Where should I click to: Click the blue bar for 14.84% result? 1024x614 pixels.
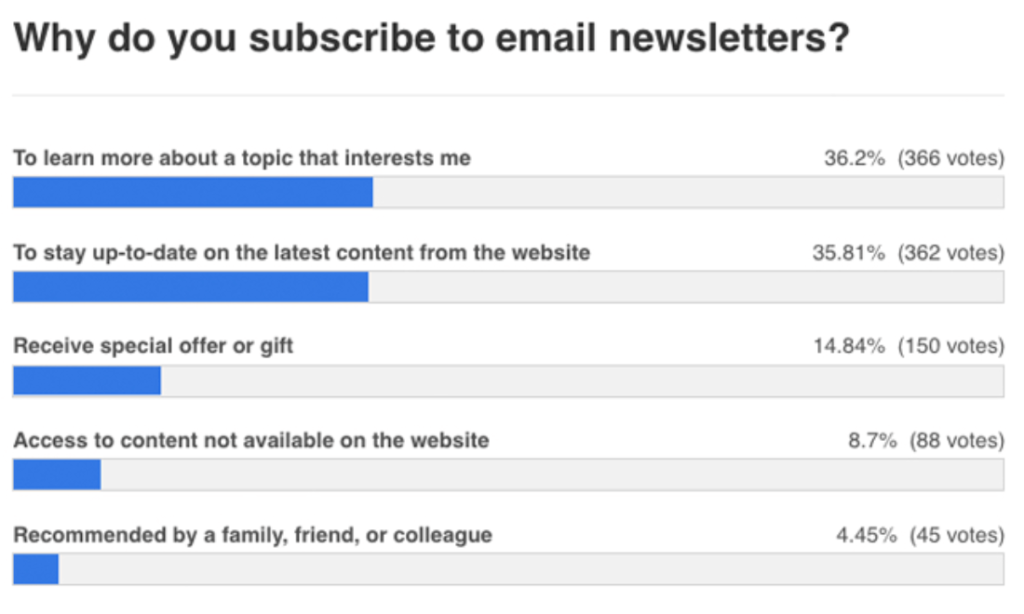coord(87,381)
